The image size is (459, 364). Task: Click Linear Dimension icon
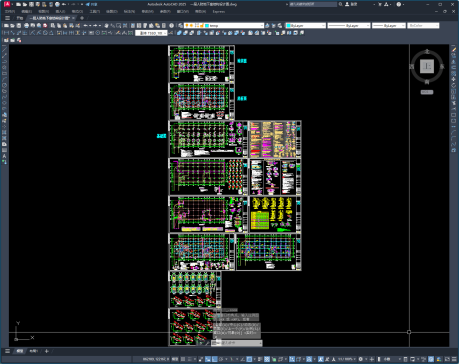click(x=6, y=33)
